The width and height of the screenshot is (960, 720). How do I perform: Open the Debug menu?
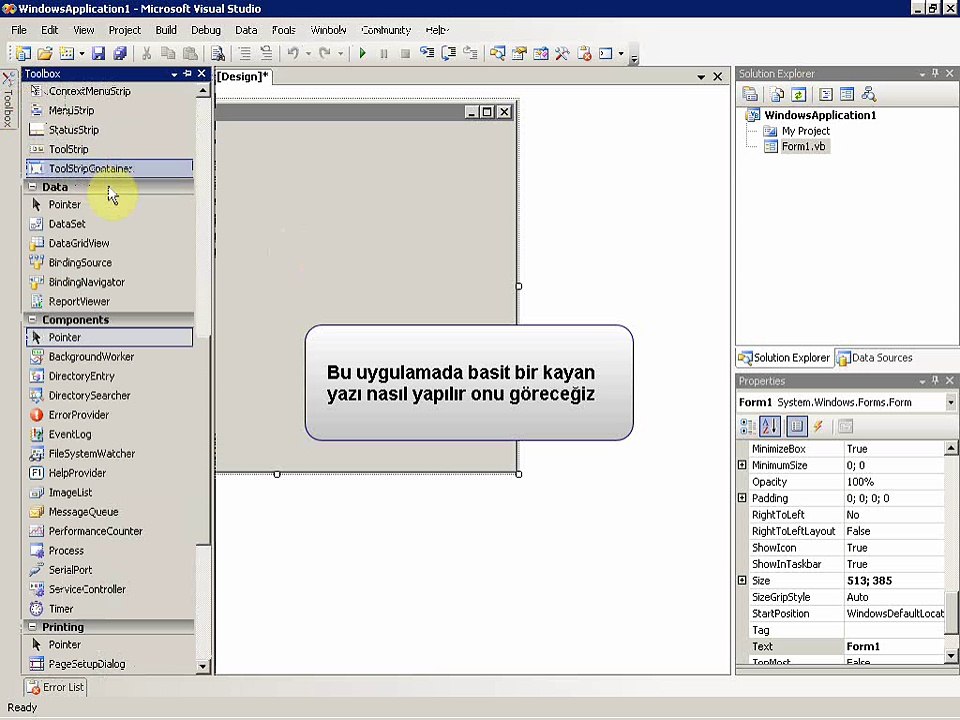coord(206,30)
